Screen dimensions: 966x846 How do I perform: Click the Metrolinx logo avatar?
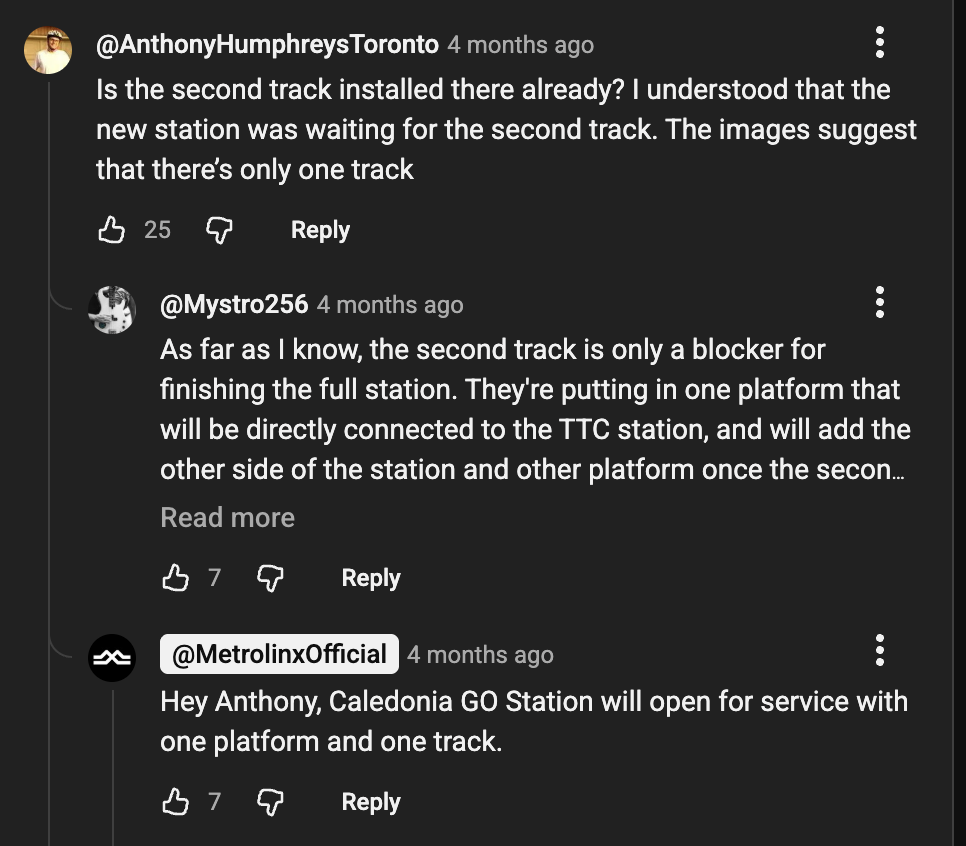112,657
